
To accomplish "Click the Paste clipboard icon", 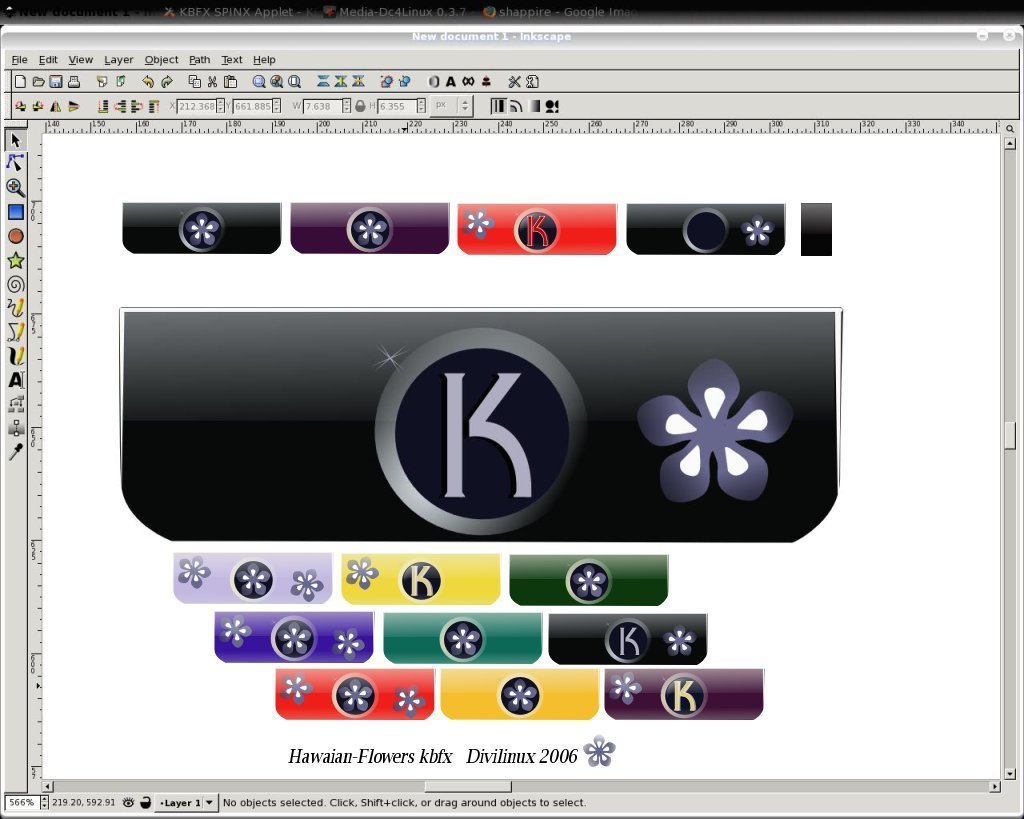I will tap(230, 82).
